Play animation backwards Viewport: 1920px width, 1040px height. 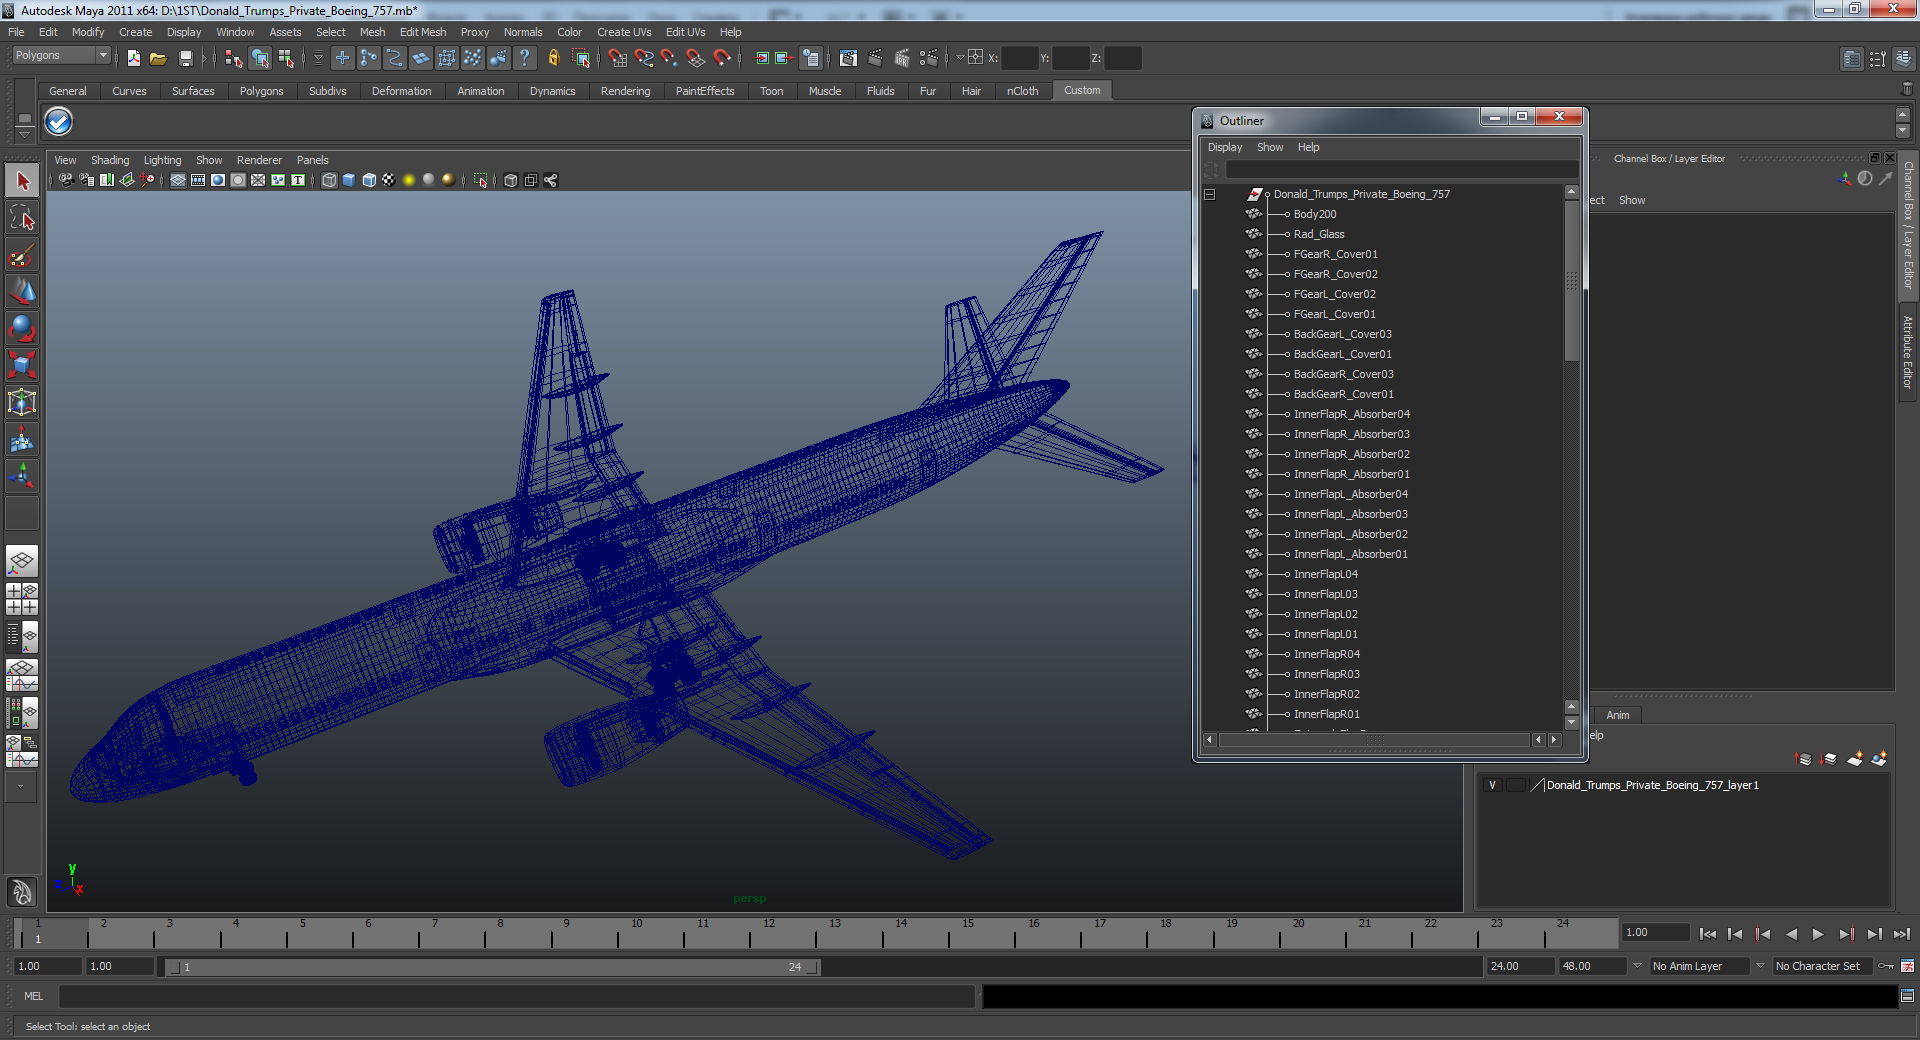click(x=1791, y=934)
